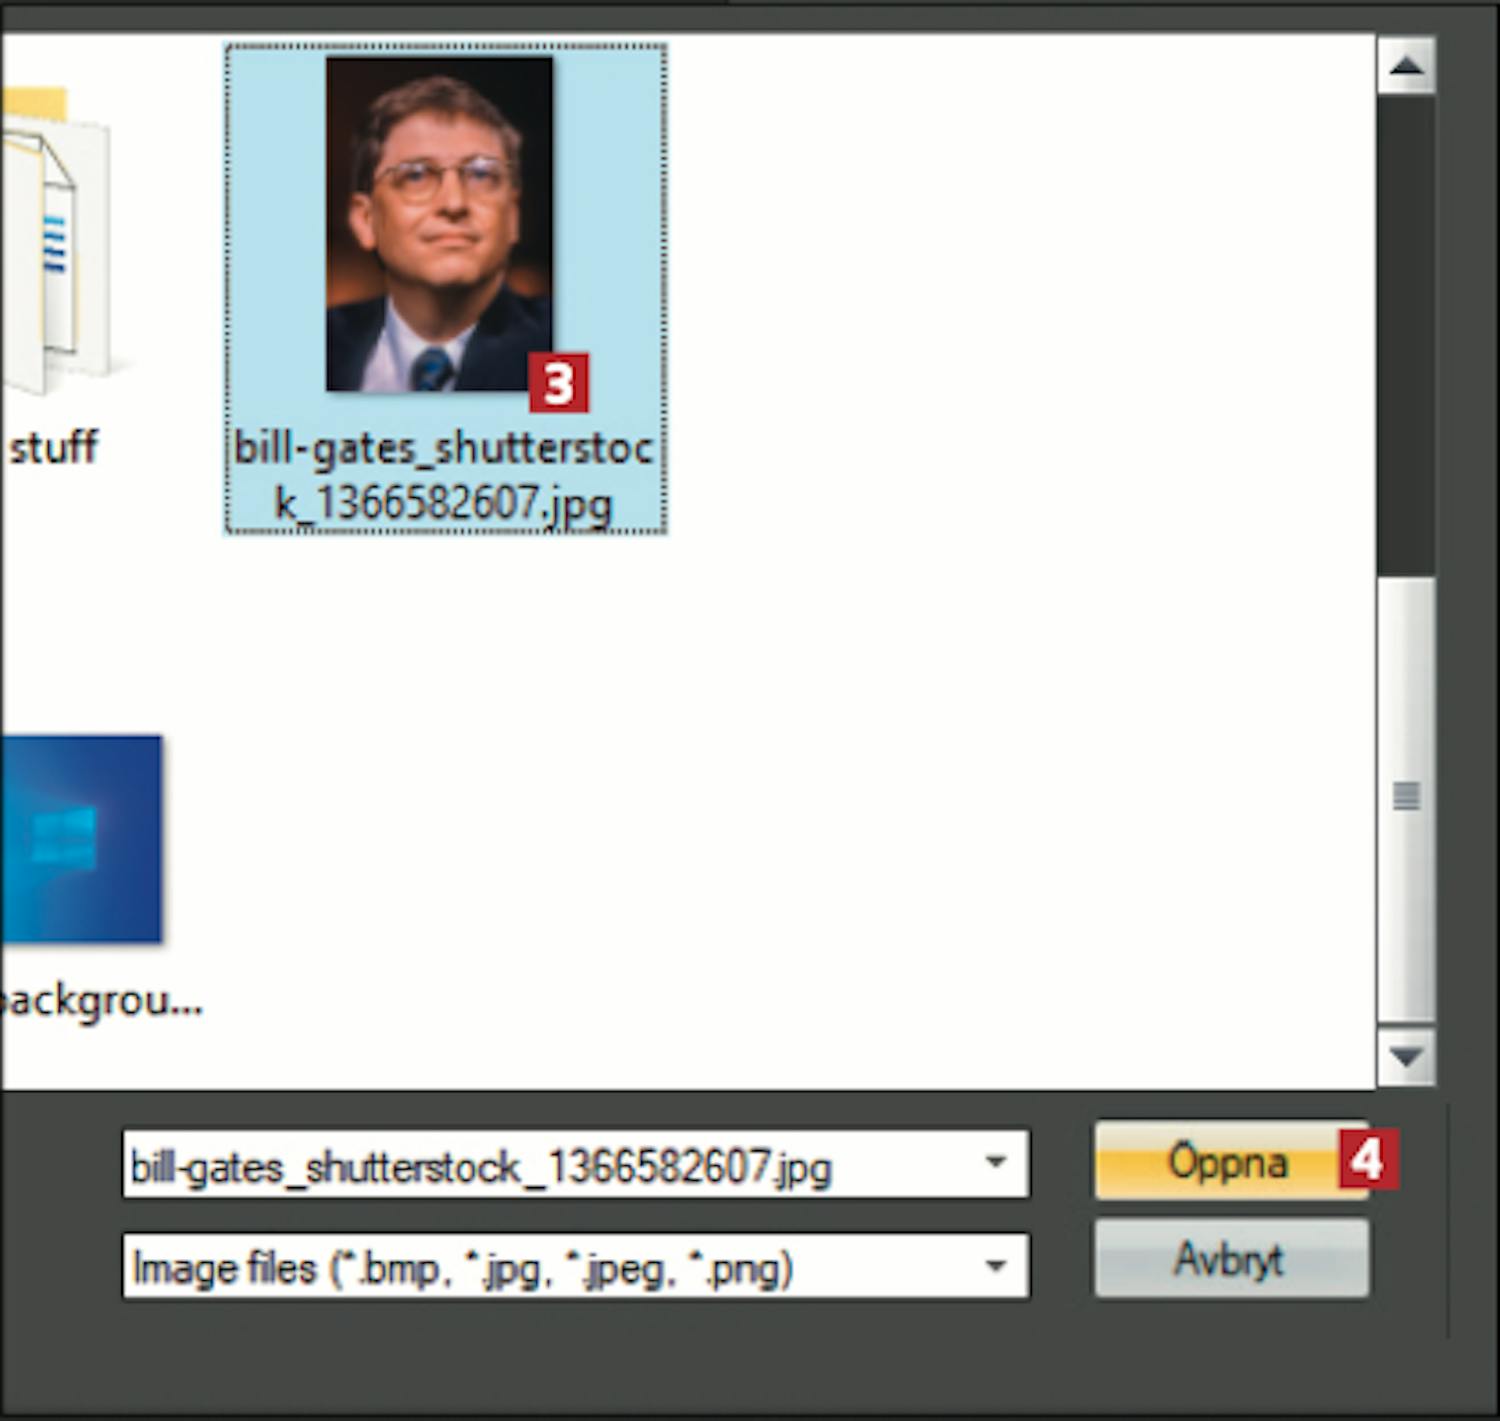Click the scrollbar down arrow

point(1406,1057)
